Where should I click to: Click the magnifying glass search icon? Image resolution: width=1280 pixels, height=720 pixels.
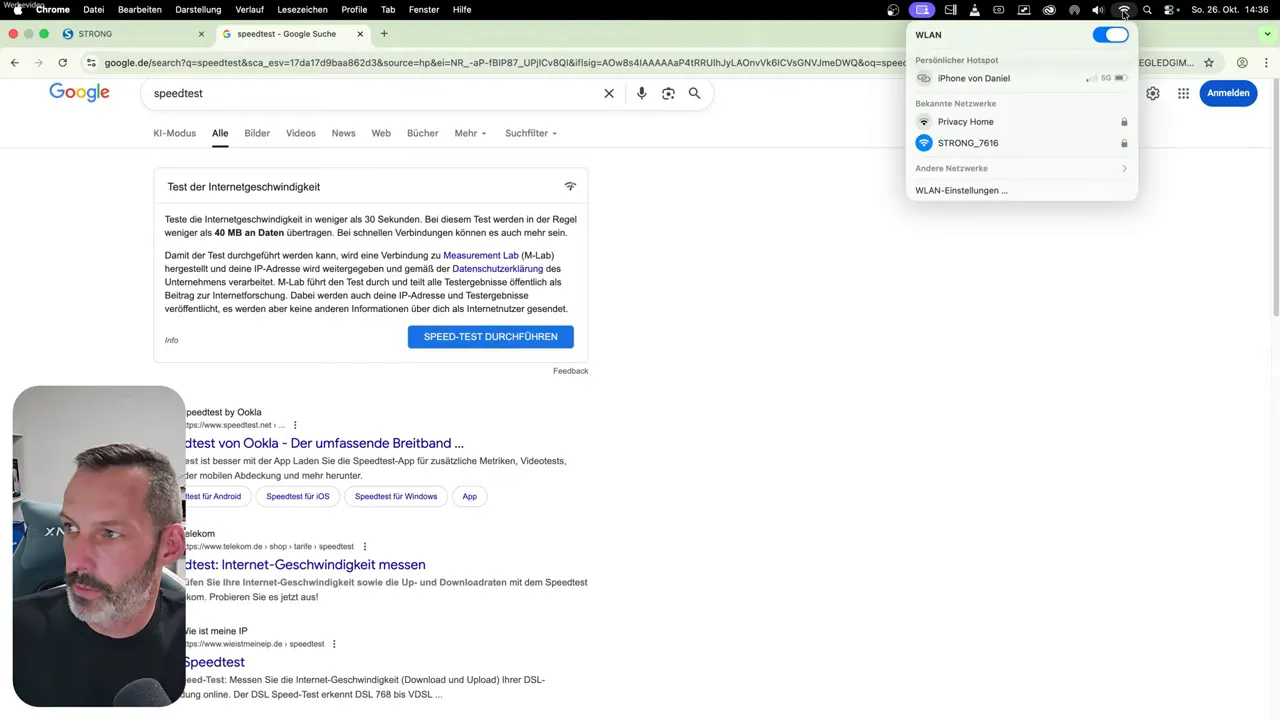[x=694, y=93]
